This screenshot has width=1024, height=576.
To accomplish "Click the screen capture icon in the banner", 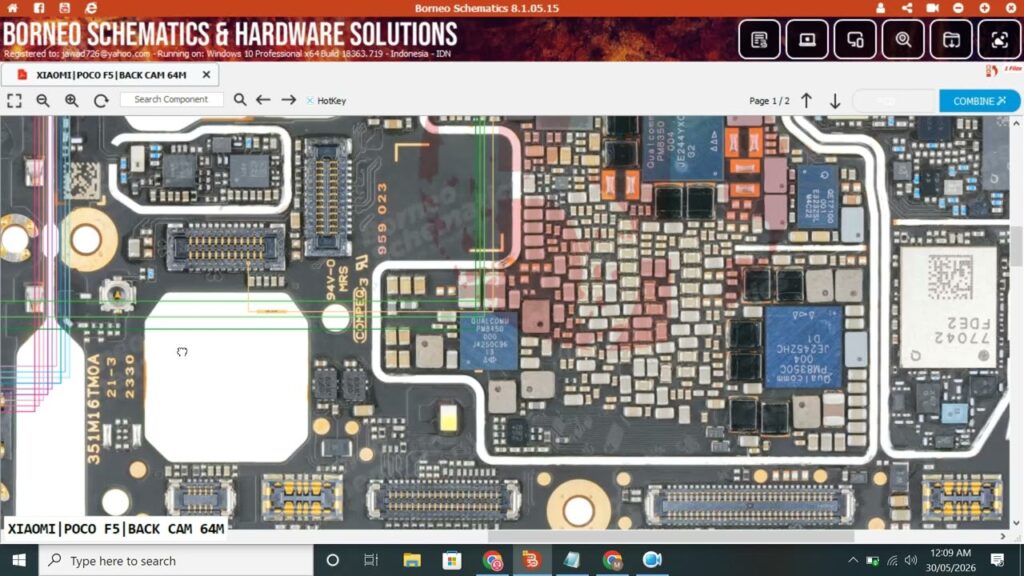I will pyautogui.click(x=999, y=40).
